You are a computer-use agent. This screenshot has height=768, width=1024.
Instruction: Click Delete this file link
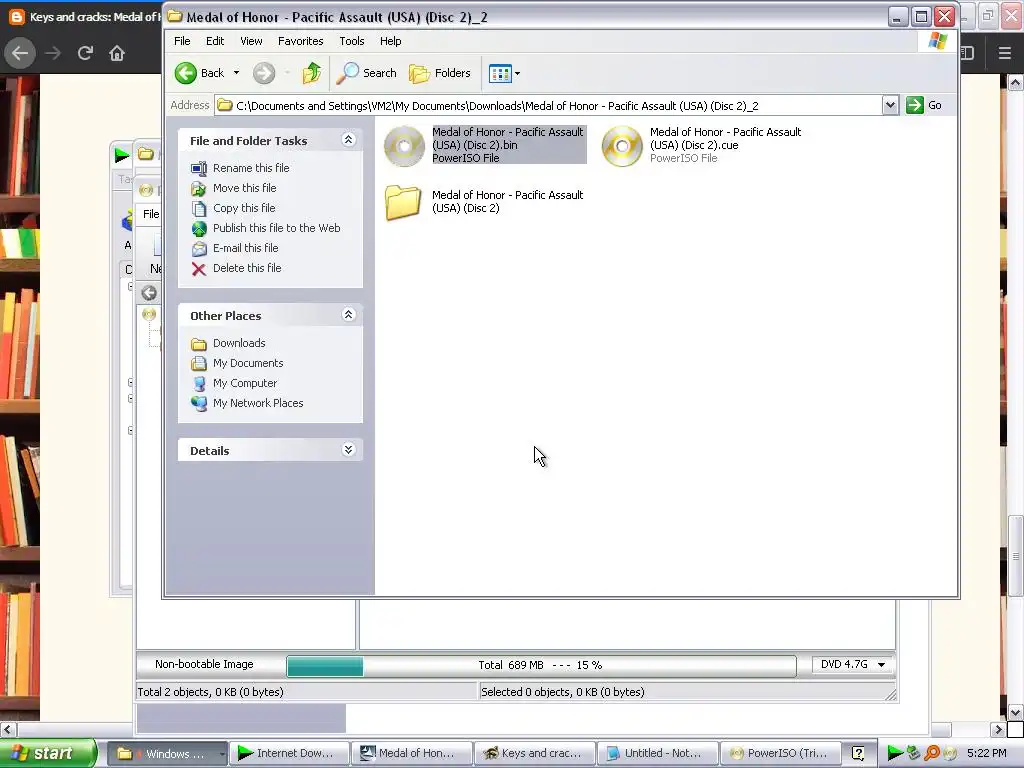[x=247, y=268]
